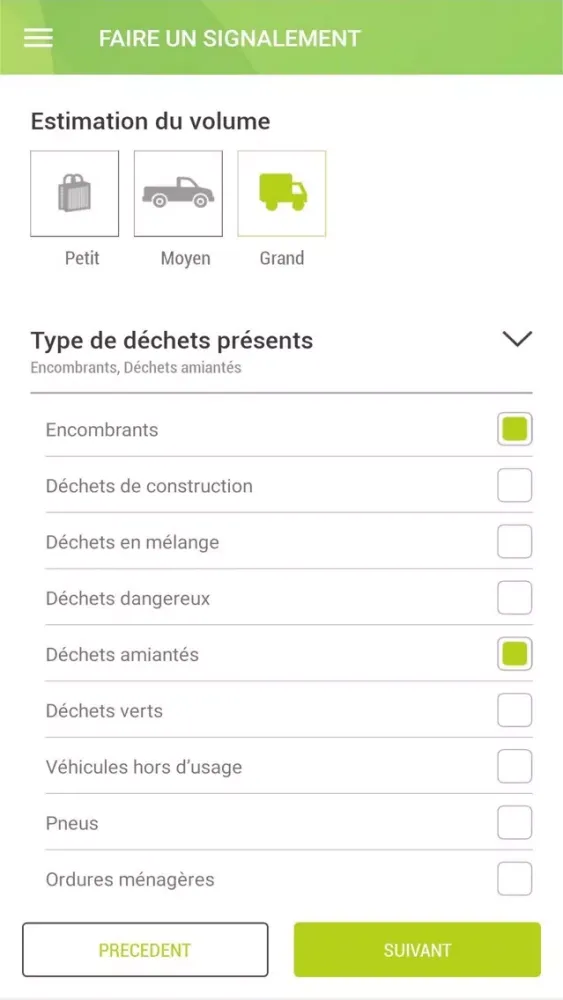563x1000 pixels.
Task: Tap the Moyen volume label
Action: [x=186, y=258]
